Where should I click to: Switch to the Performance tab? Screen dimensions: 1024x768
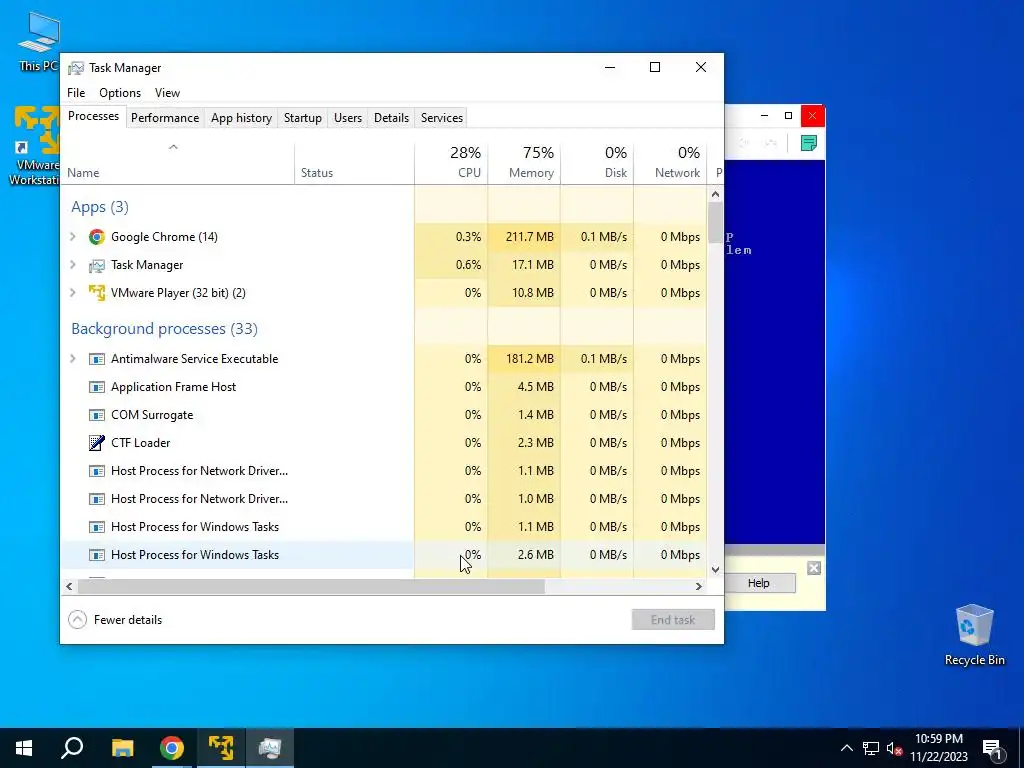165,118
